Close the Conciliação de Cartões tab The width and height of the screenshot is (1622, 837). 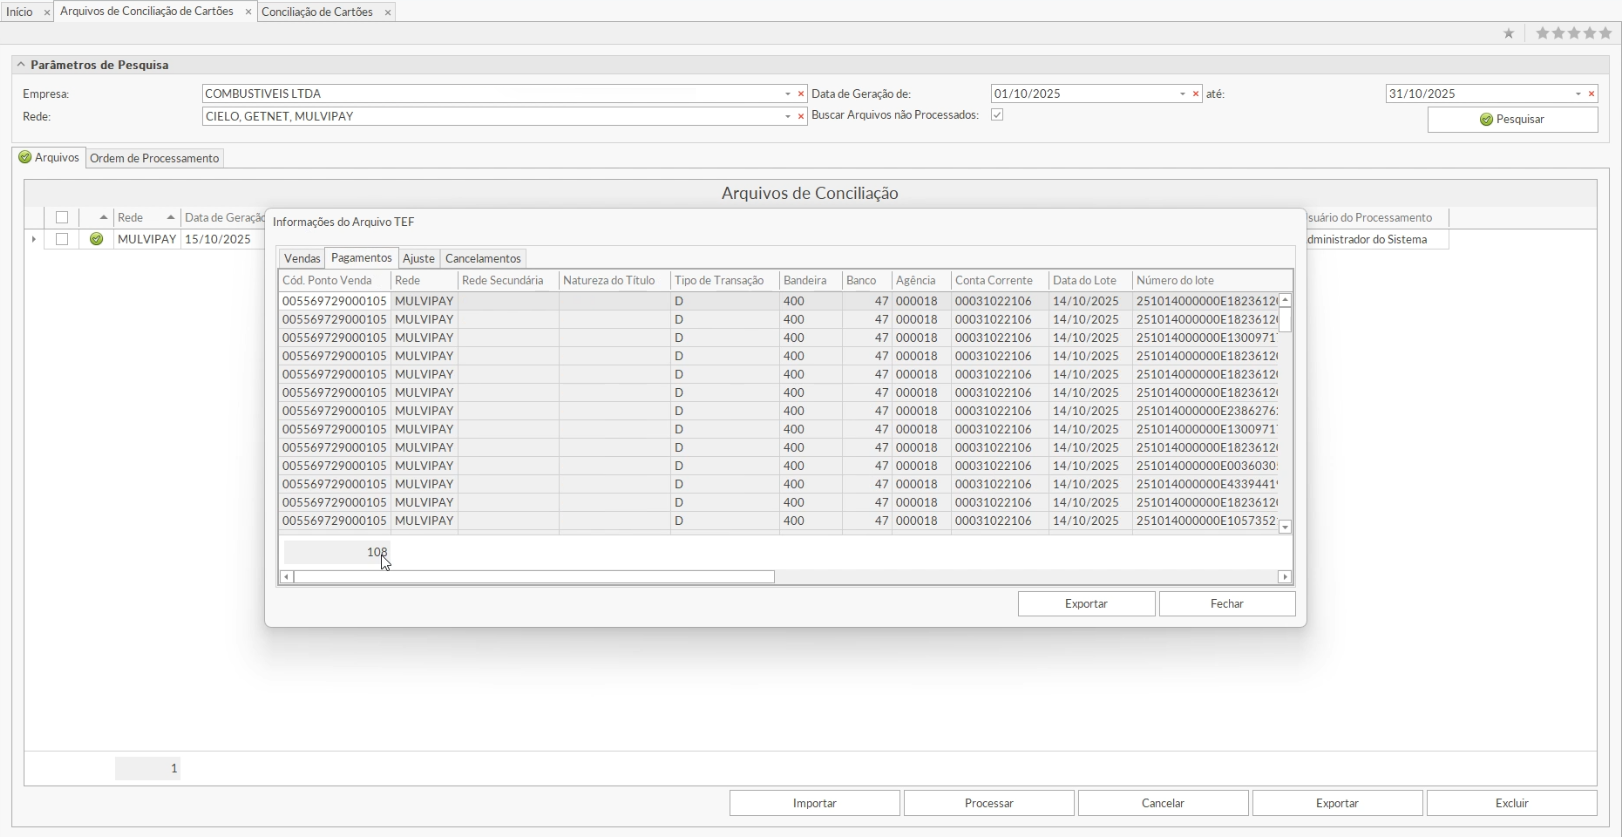tap(387, 12)
